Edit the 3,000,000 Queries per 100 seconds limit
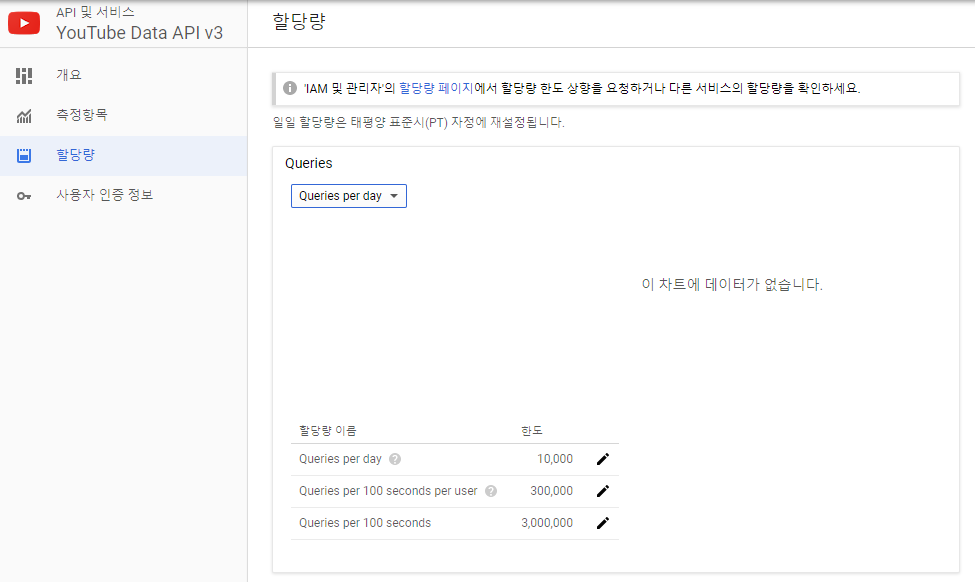 tap(603, 523)
